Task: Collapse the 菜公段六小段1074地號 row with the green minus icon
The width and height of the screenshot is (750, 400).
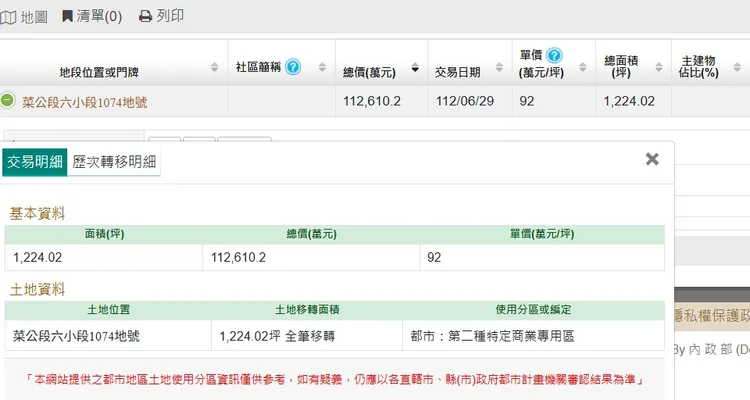Action: (7, 100)
